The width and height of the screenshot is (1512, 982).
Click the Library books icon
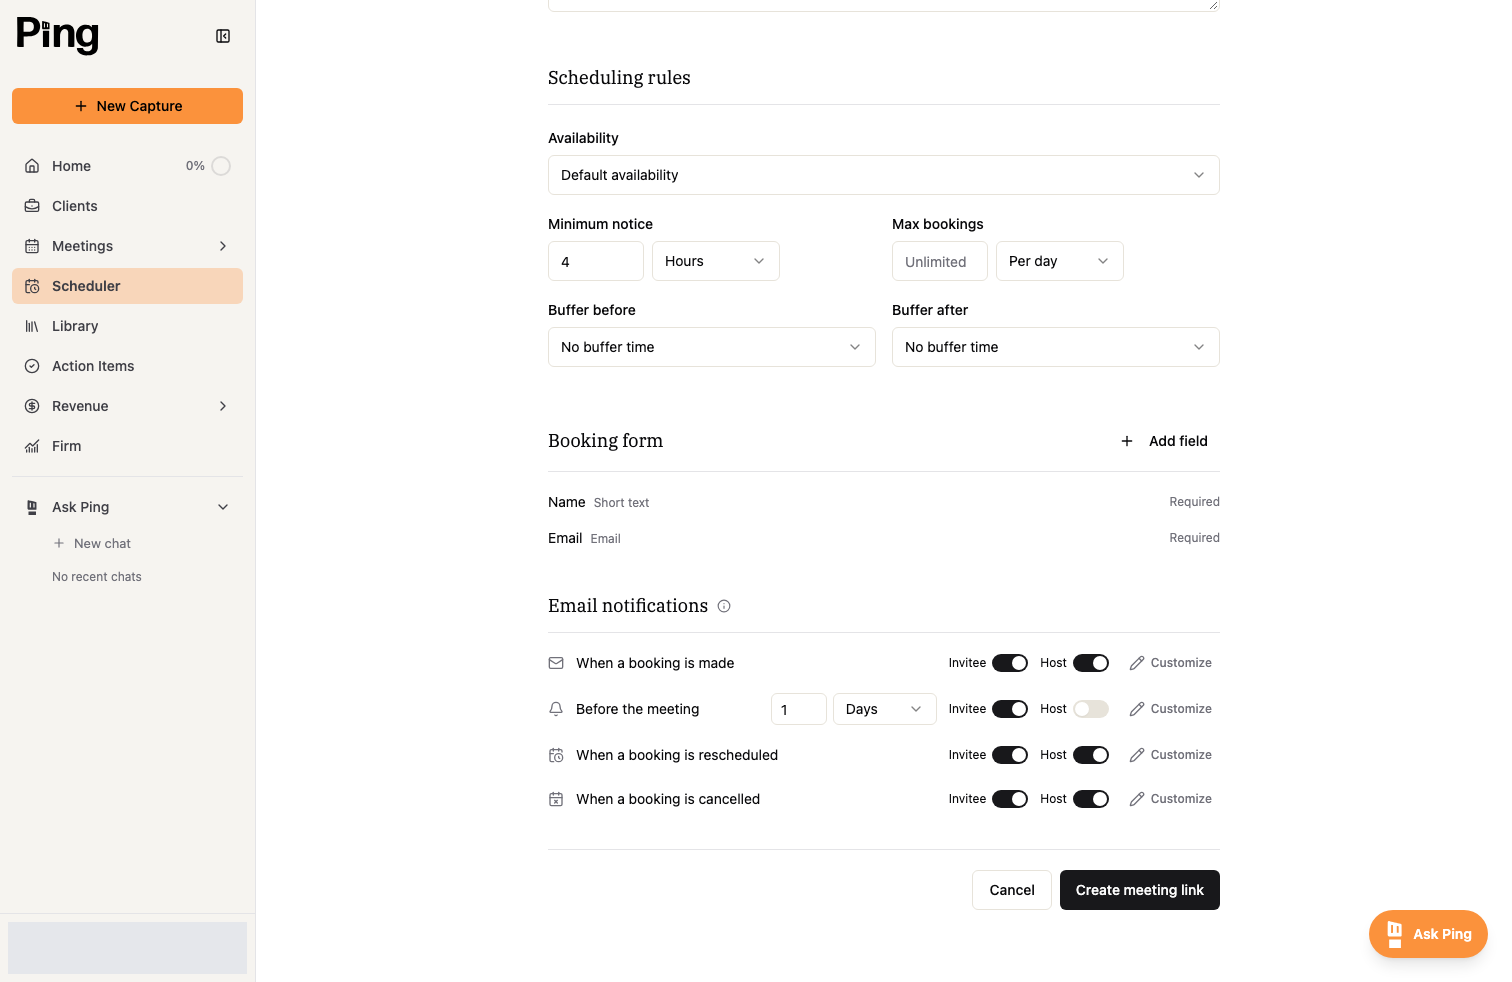[x=32, y=326]
